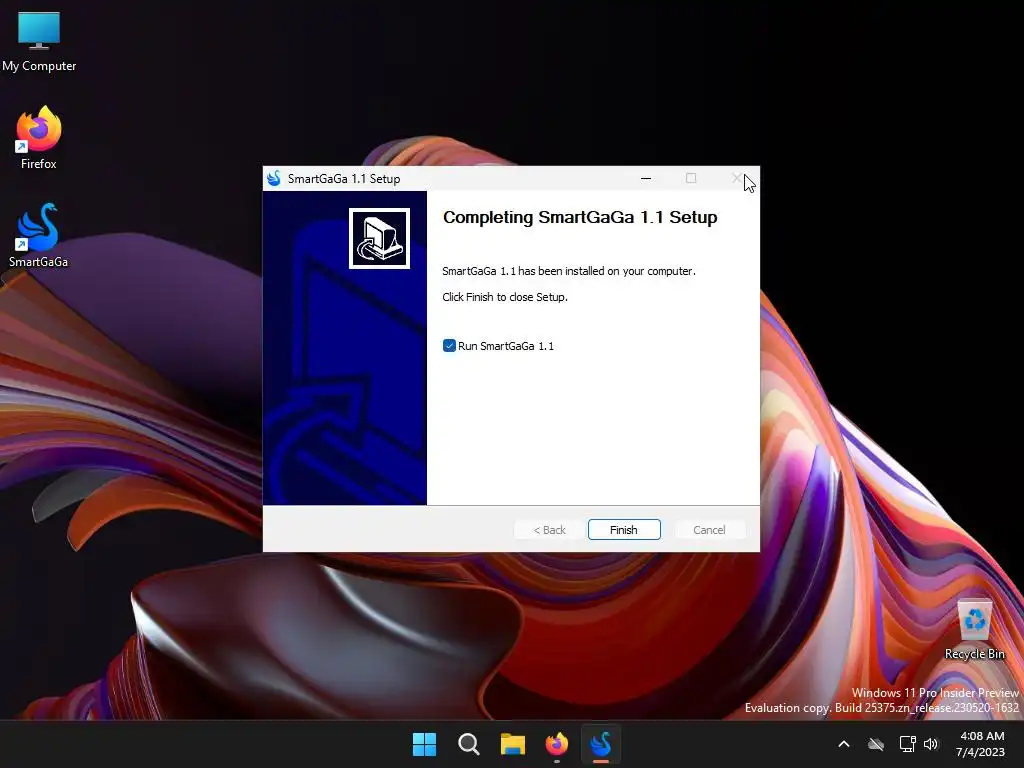Screen dimensions: 1024x768
Task: Click the network status tray icon
Action: 907,744
